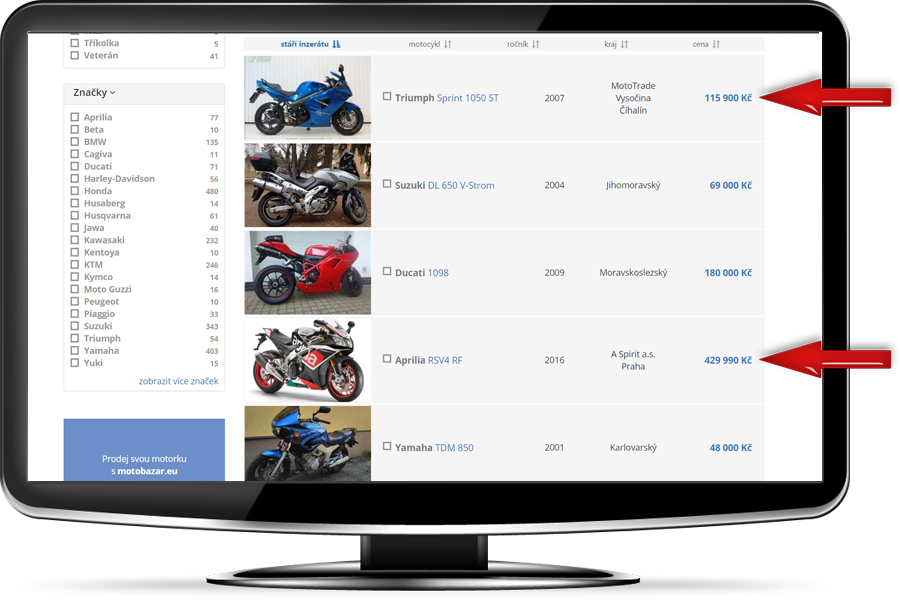Tick the Aprilia brand checkbox

coord(75,117)
